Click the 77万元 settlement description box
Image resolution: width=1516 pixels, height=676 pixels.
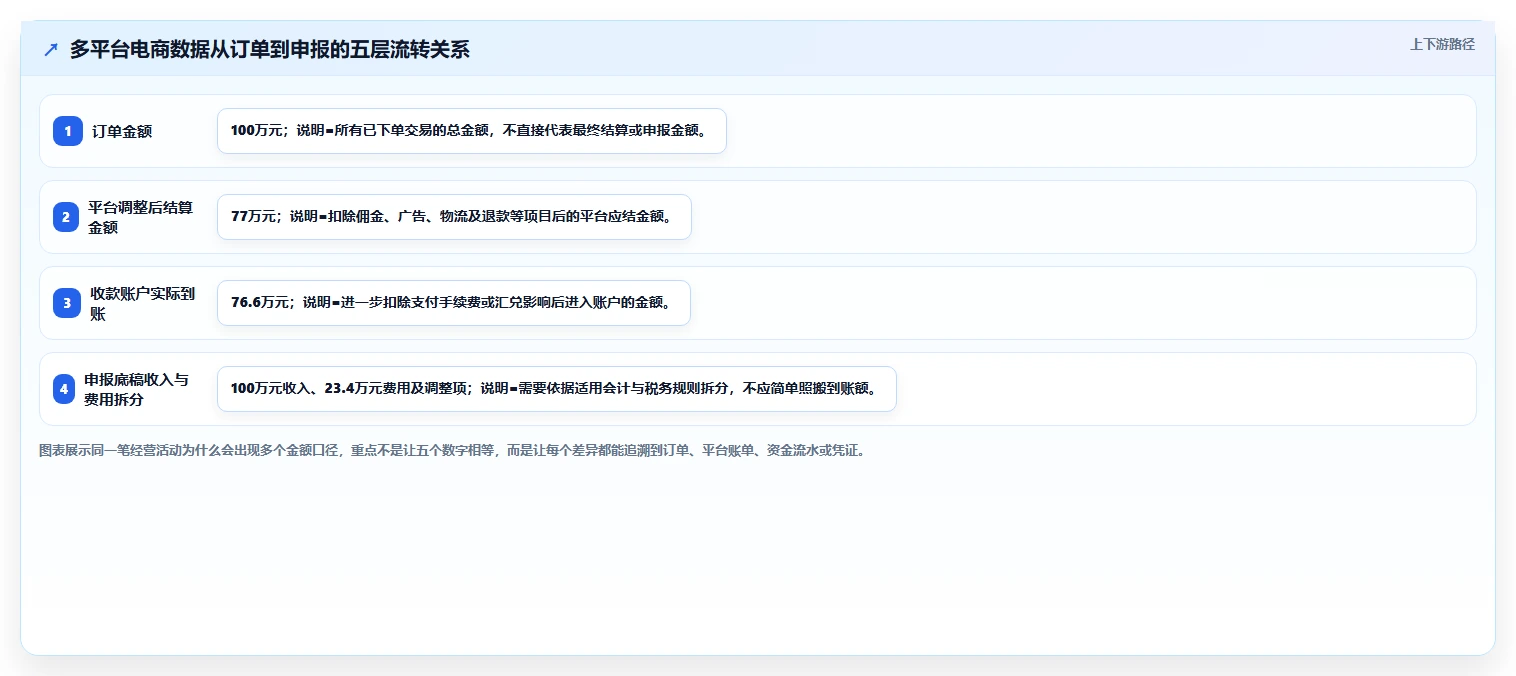tap(454, 217)
